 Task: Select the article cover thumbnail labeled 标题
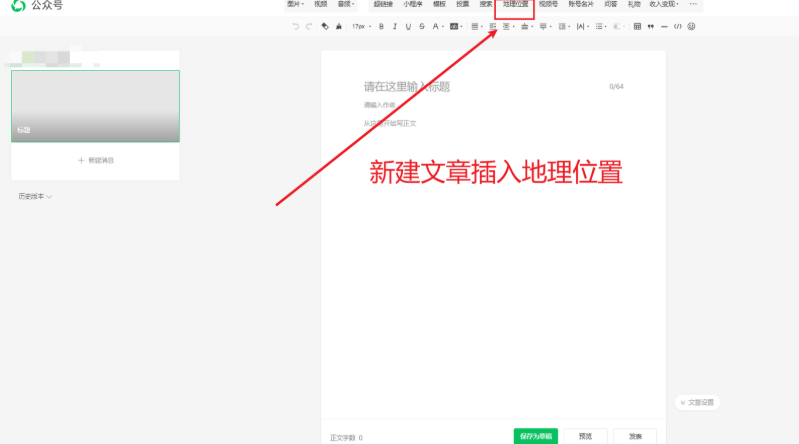tap(95, 106)
